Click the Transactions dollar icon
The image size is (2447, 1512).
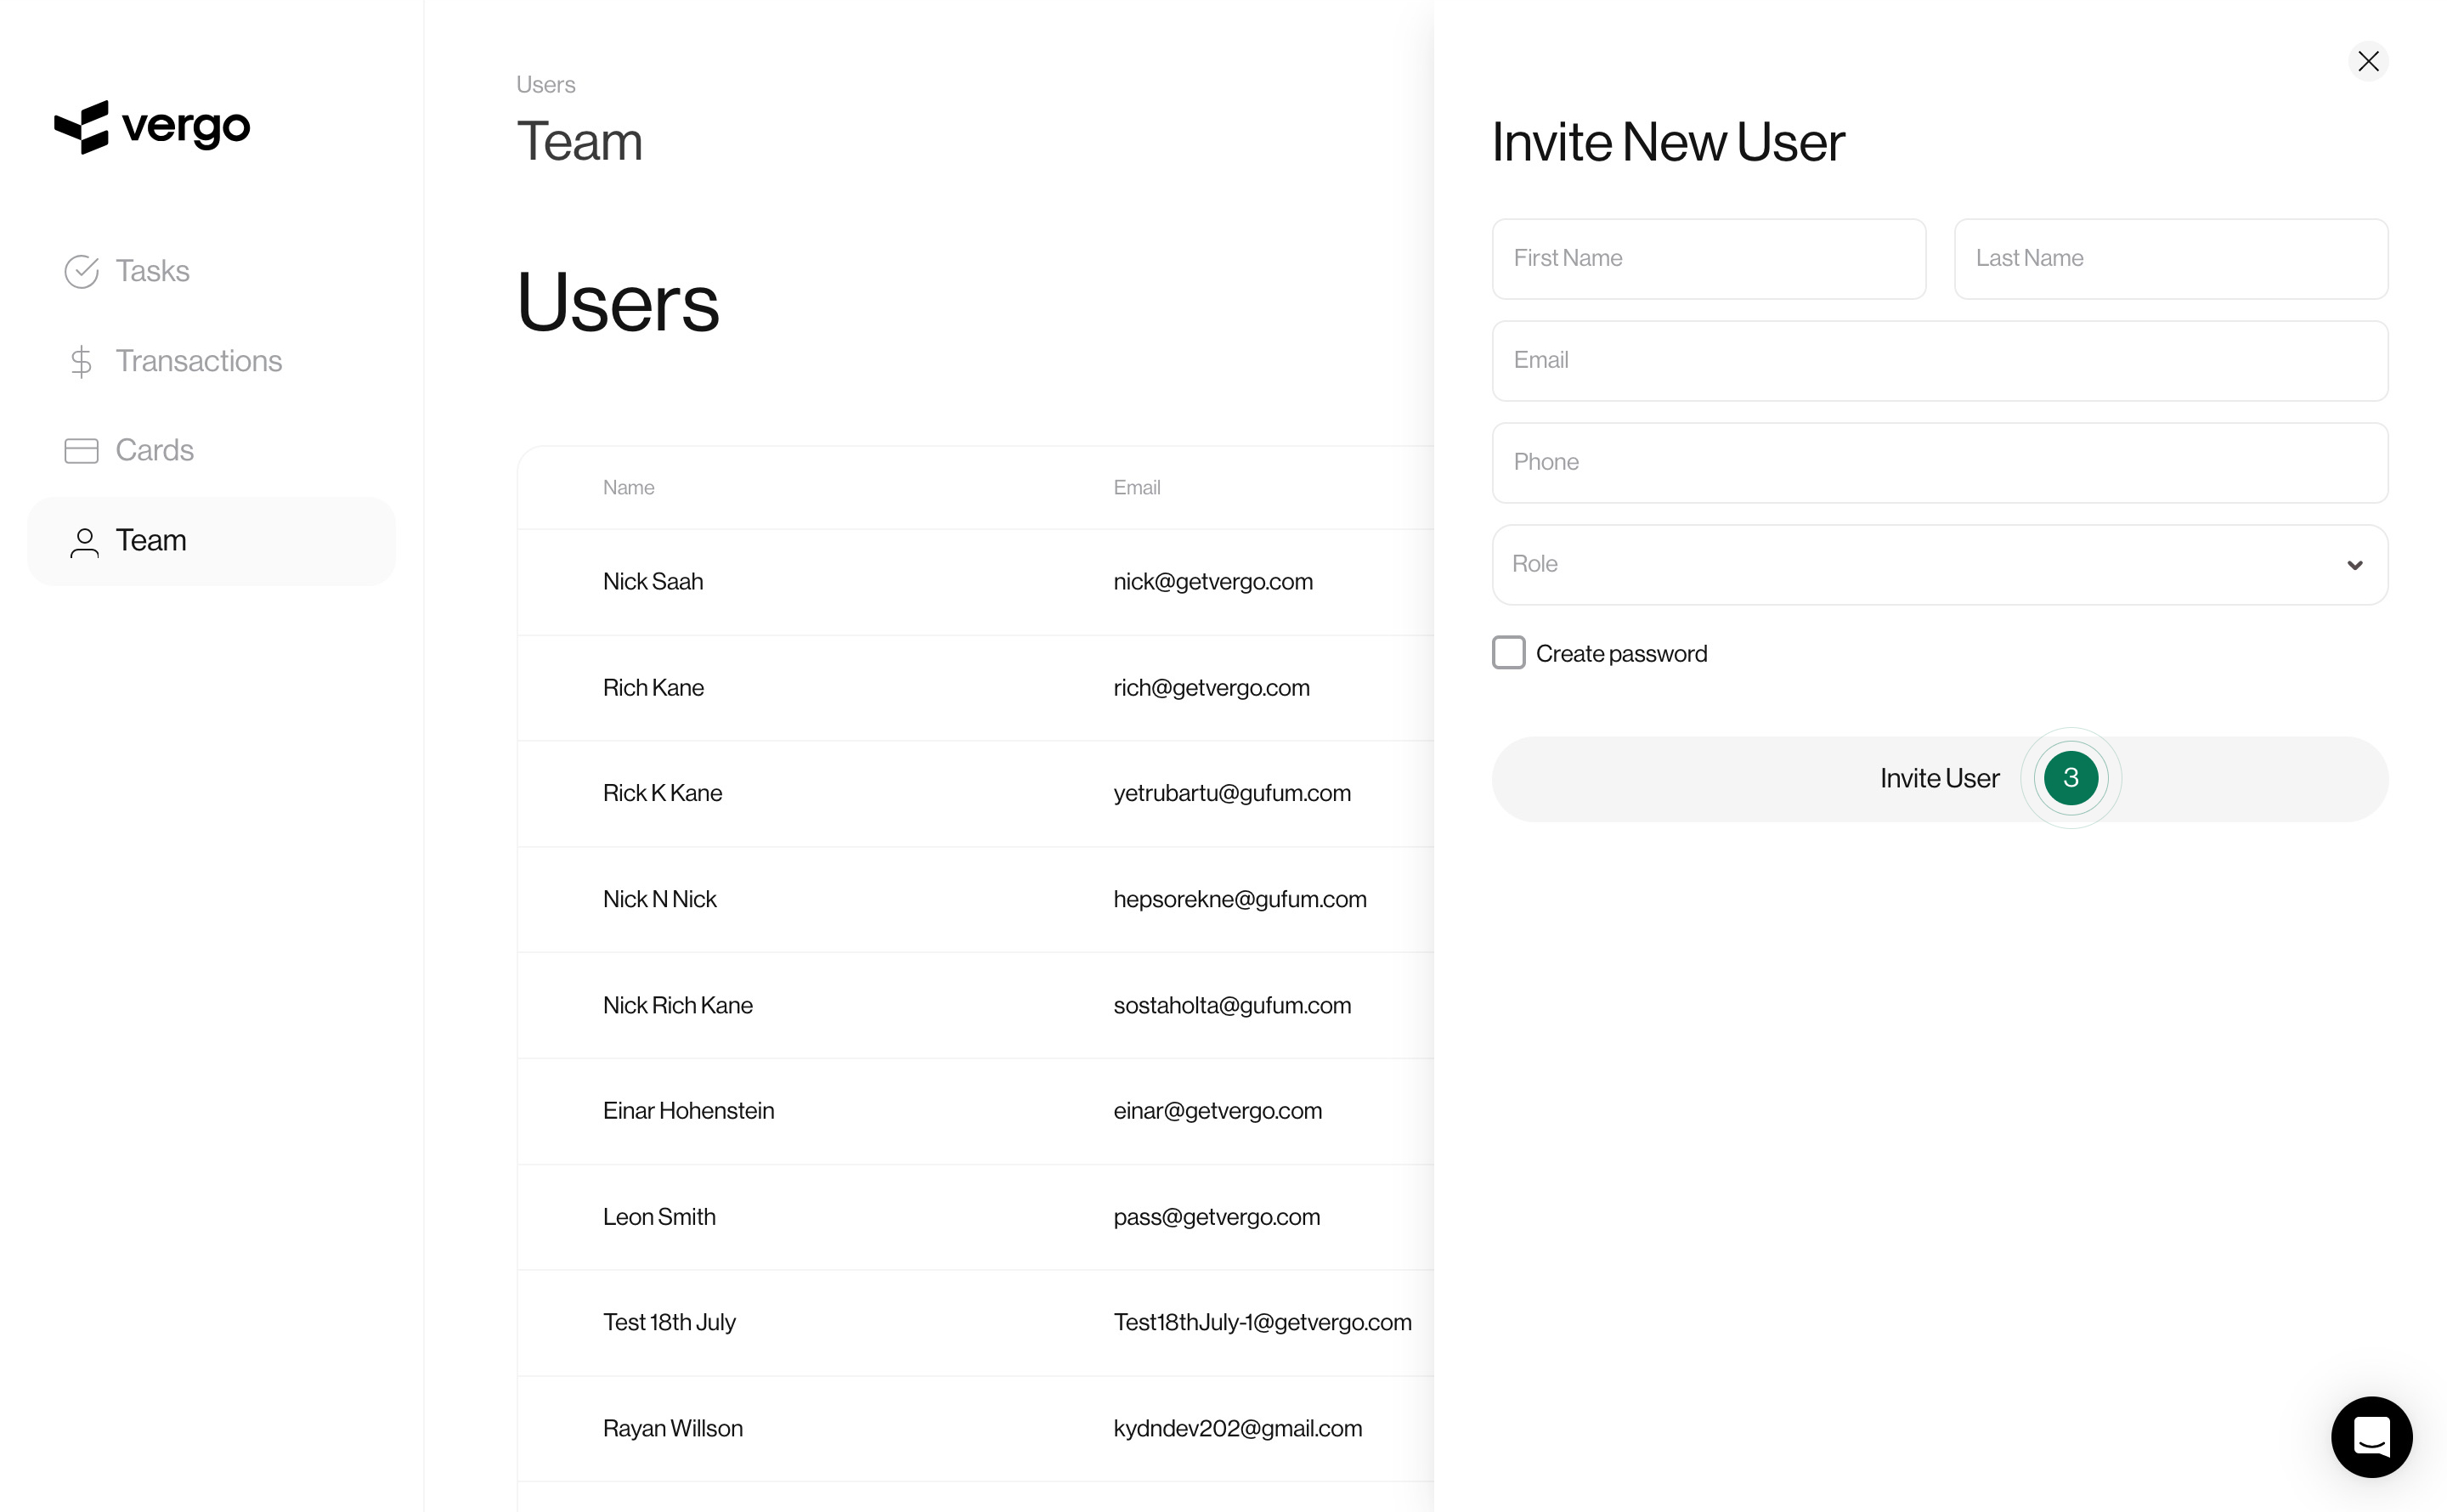coord(81,361)
